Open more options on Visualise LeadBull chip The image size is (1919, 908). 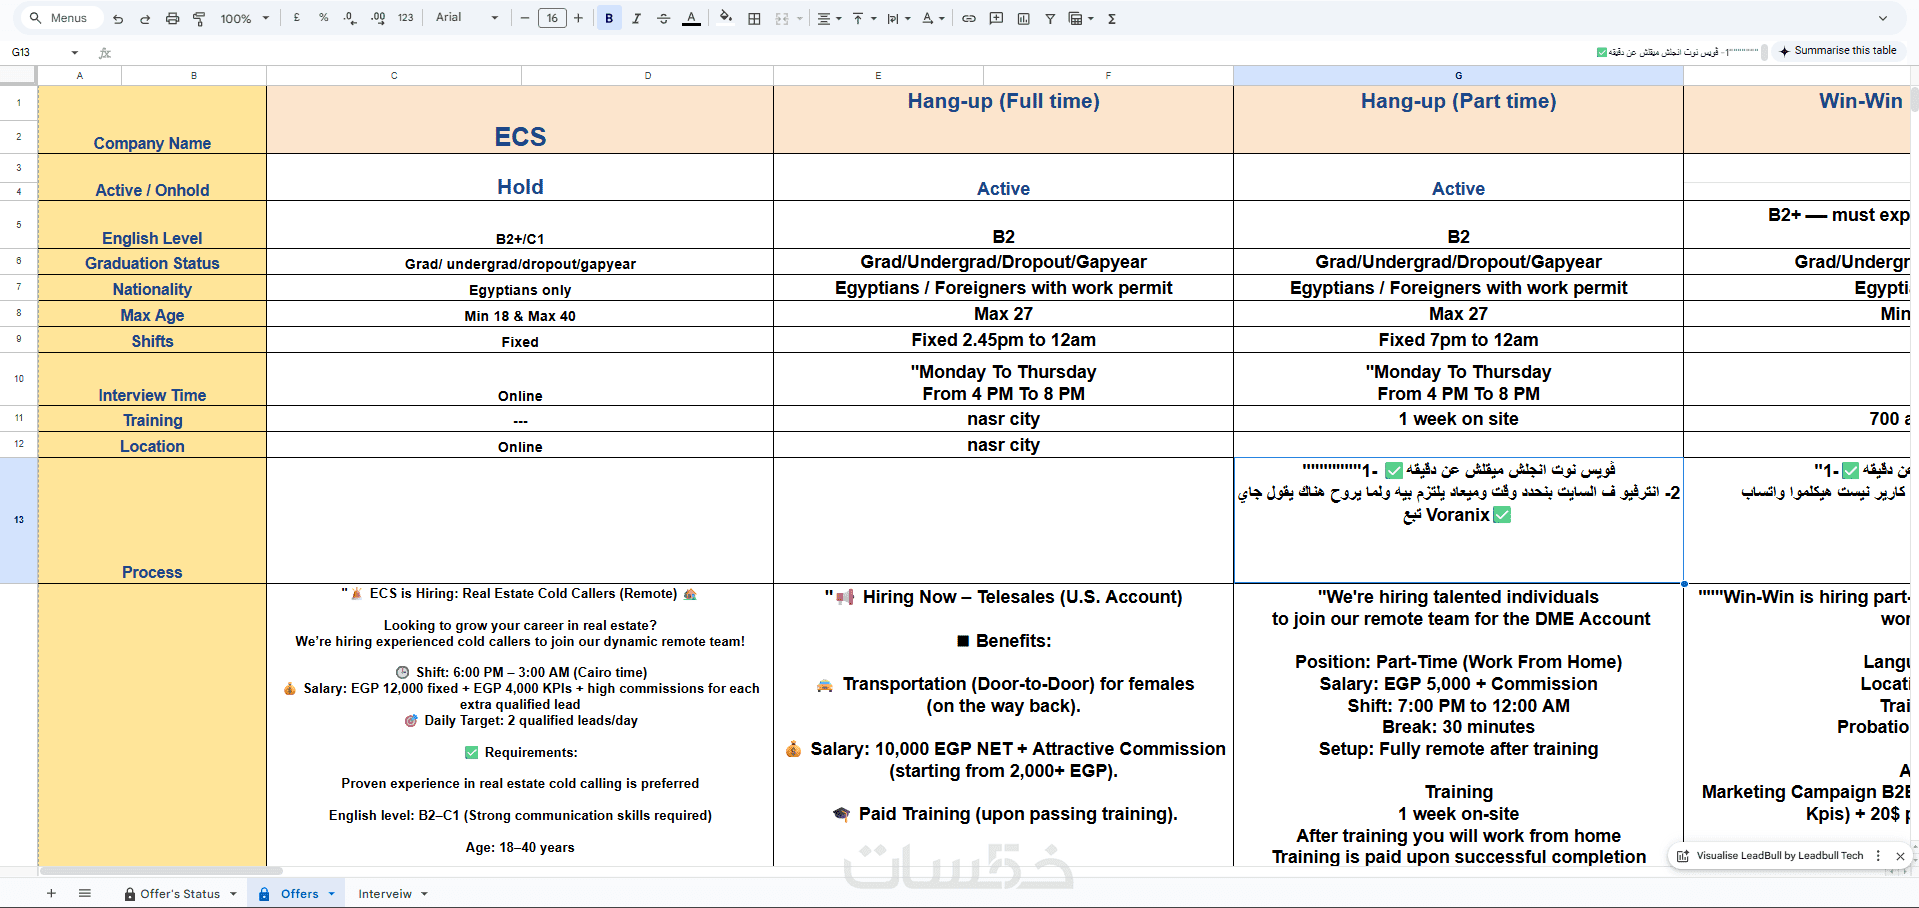tap(1878, 856)
